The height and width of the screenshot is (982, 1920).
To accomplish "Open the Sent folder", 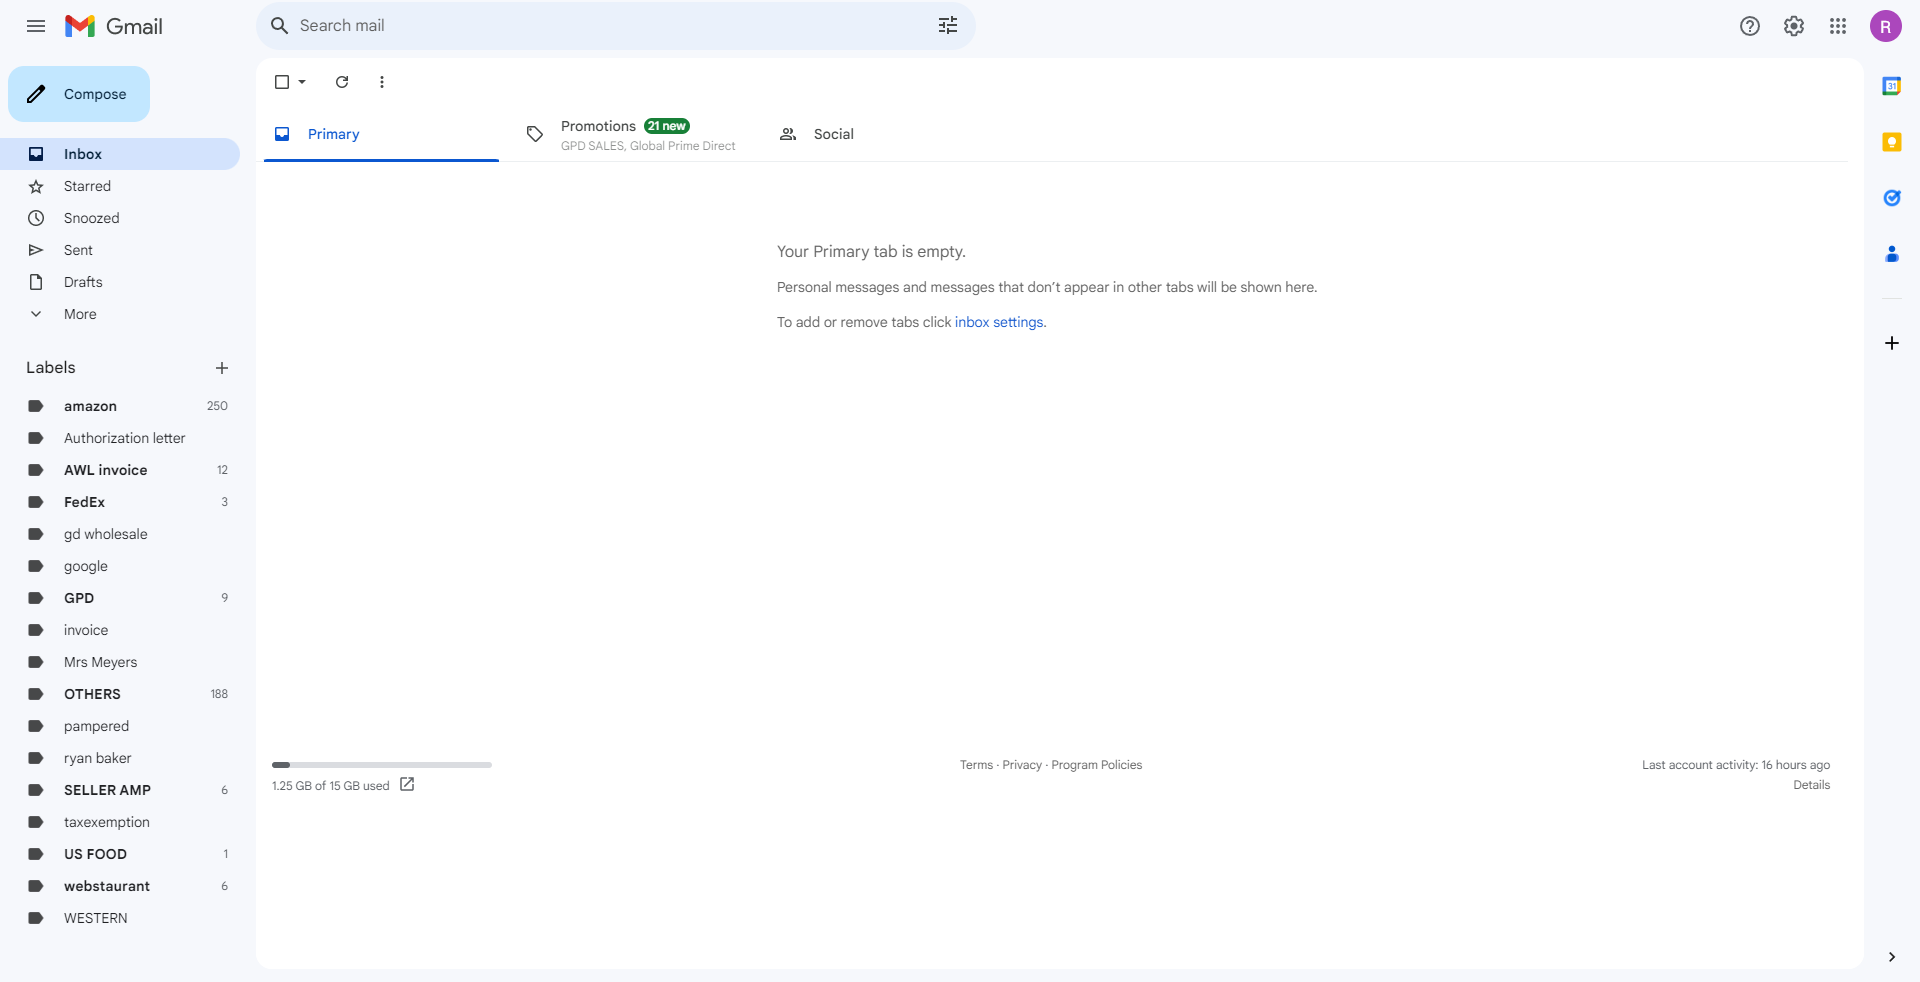I will tap(120, 250).
